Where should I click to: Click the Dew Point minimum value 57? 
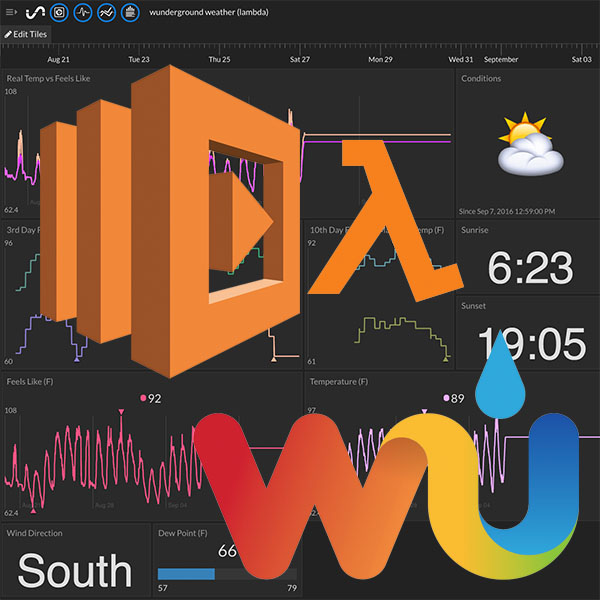click(162, 588)
